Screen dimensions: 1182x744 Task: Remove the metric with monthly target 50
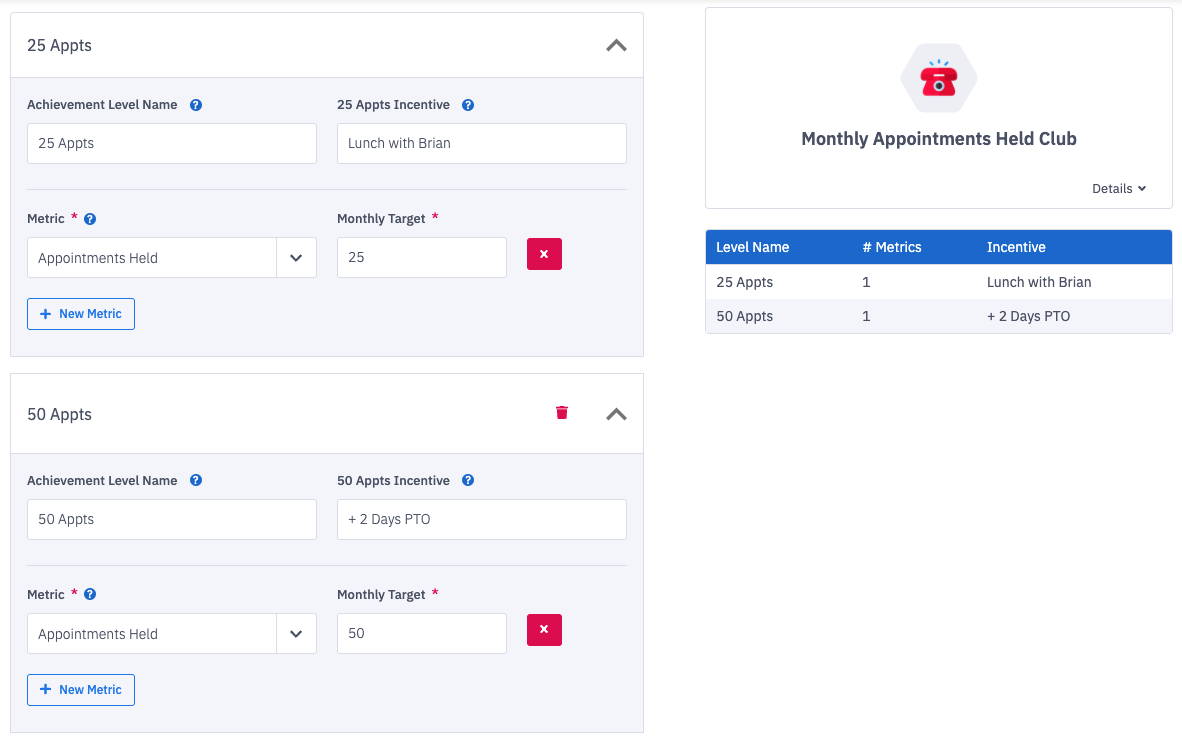tap(544, 630)
